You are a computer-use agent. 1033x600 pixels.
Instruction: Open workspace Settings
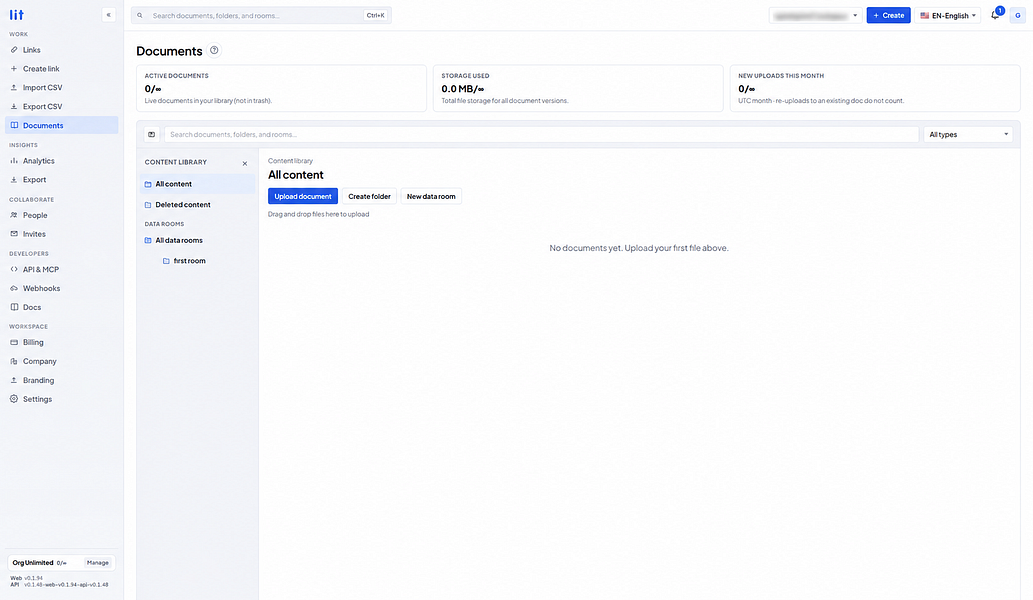click(x=62, y=399)
